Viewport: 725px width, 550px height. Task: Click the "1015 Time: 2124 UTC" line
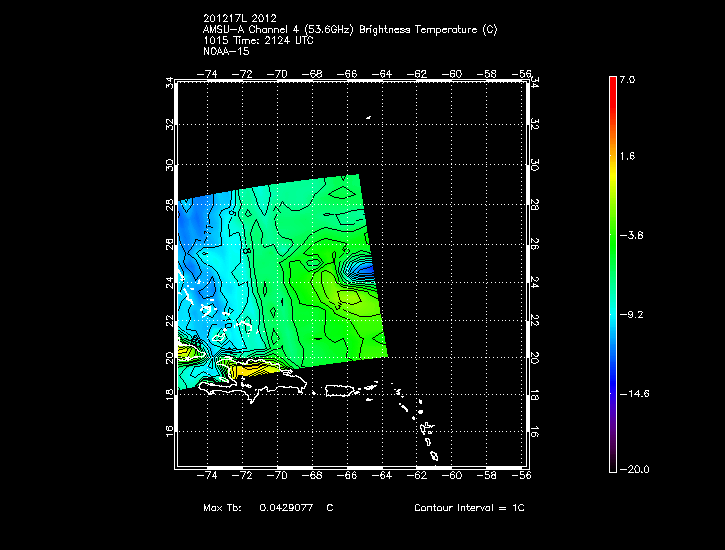pyautogui.click(x=258, y=41)
